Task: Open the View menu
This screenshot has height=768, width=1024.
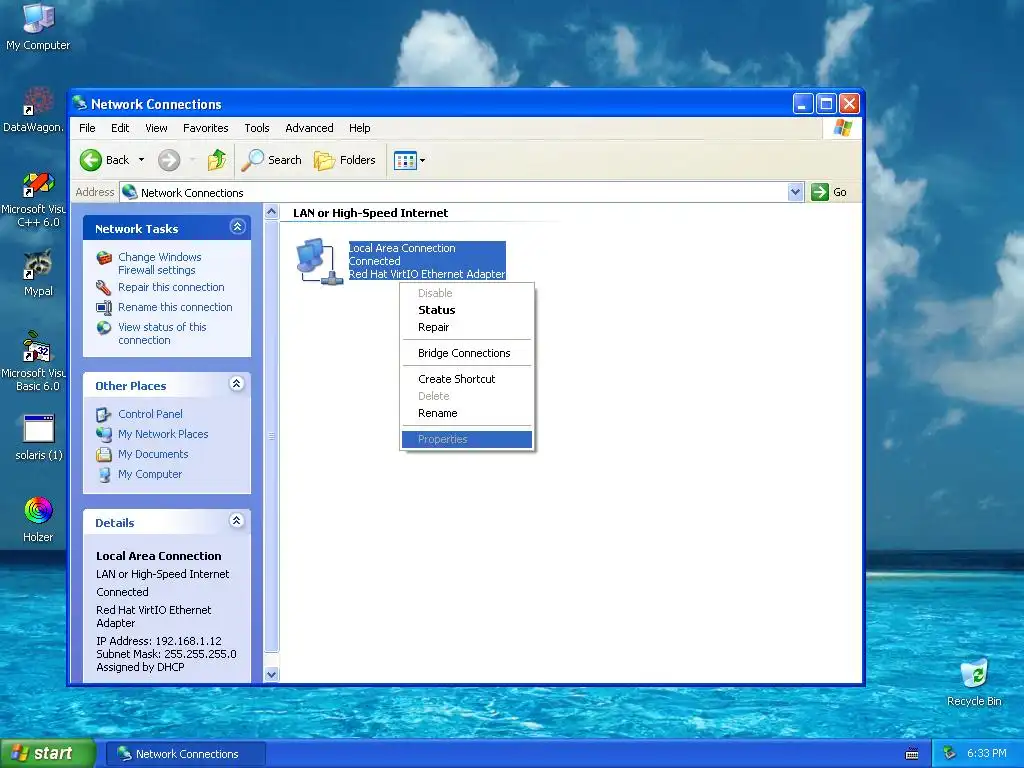Action: click(x=156, y=128)
